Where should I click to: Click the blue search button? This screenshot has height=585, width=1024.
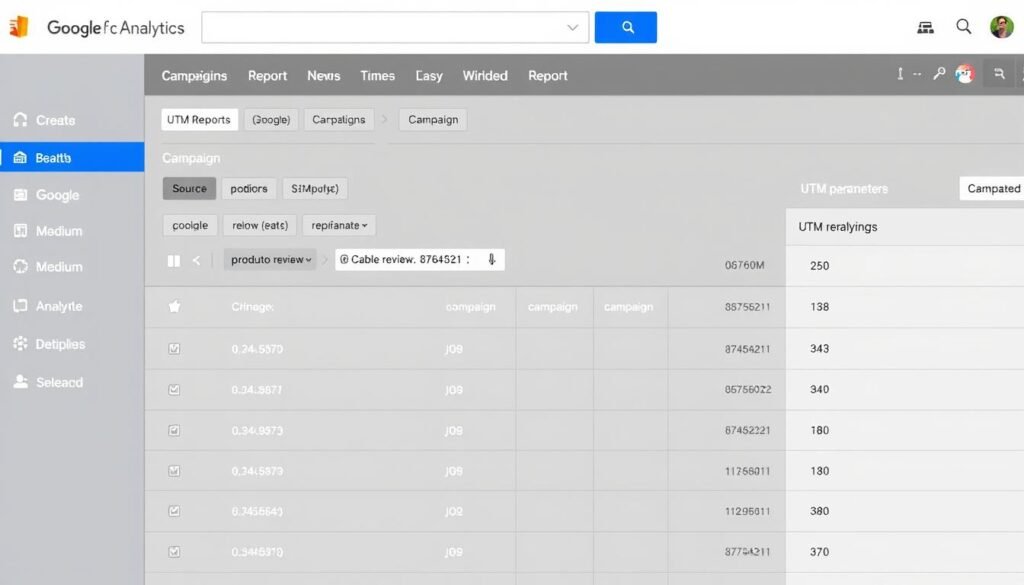pyautogui.click(x=625, y=27)
